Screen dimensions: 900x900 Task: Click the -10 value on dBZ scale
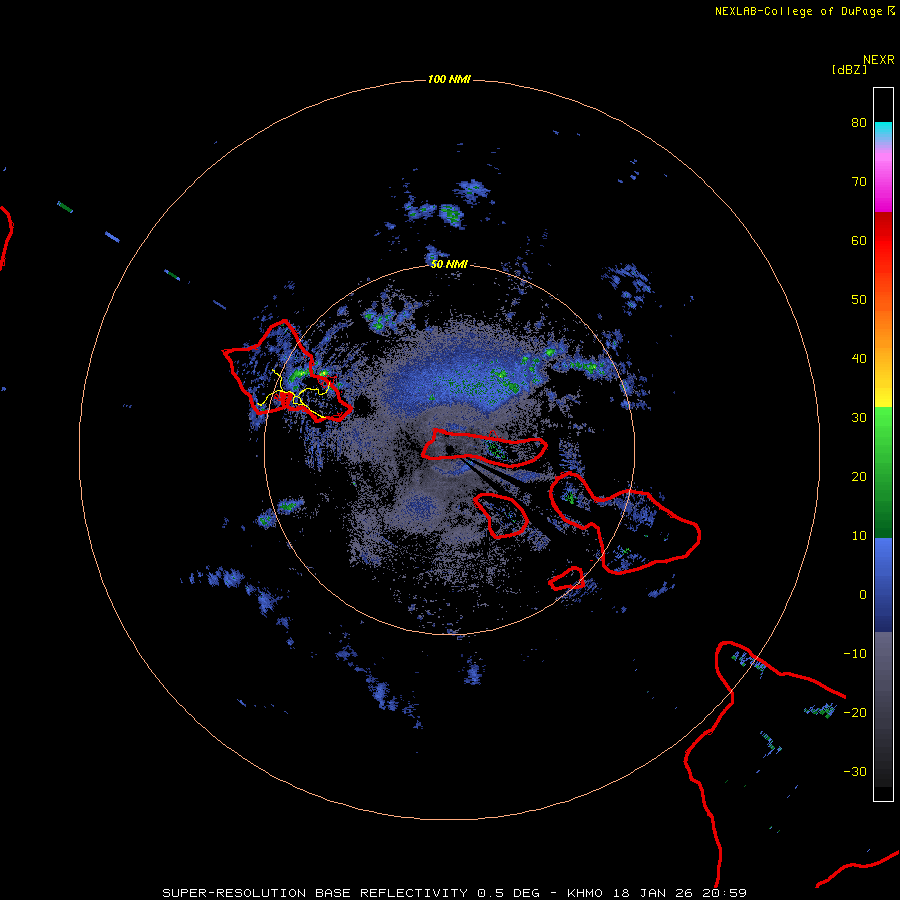coord(855,653)
